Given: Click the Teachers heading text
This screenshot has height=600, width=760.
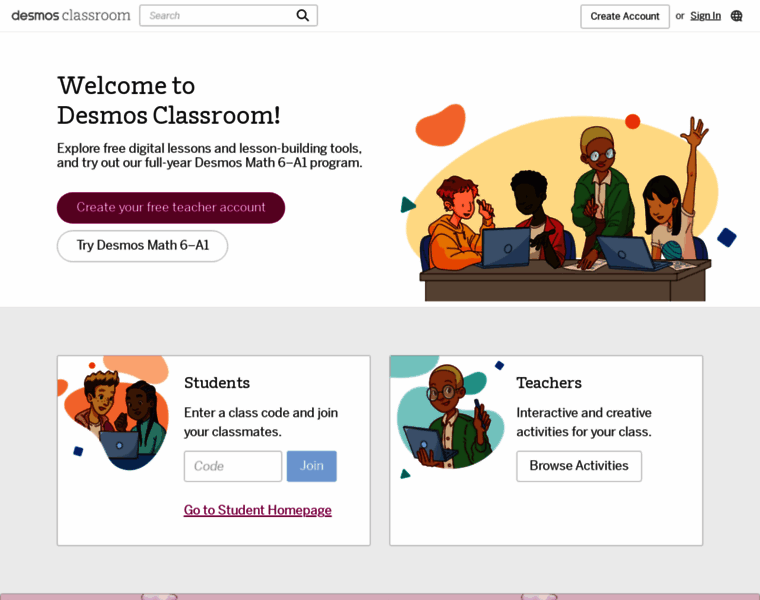Looking at the screenshot, I should pos(549,383).
